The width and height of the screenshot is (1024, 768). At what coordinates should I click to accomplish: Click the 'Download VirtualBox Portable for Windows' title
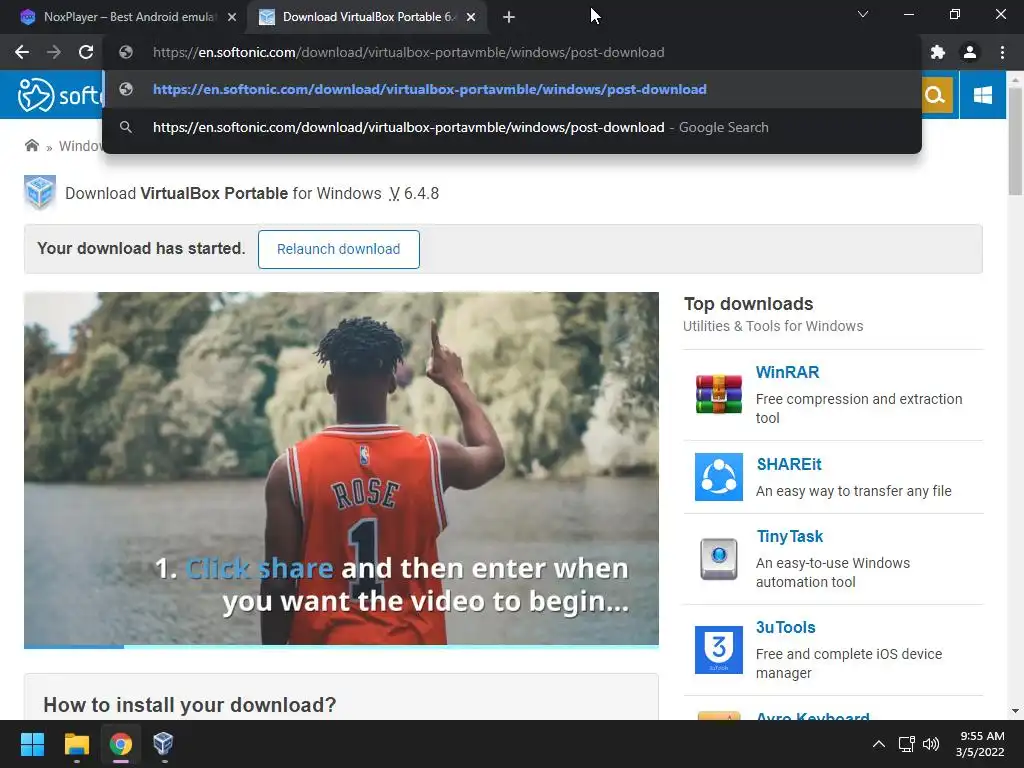(223, 193)
